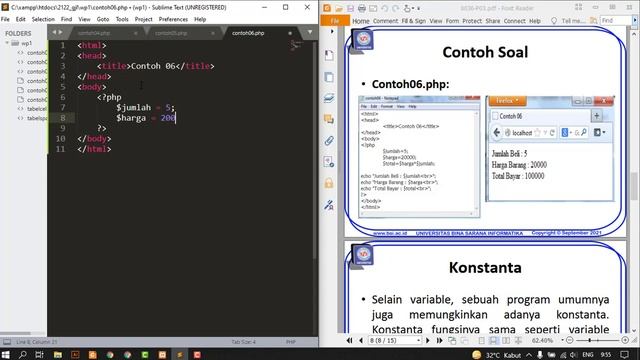This screenshot has width=640, height=360.
Task: Collapse the wp1 folder in sidebar
Action: pos(7,43)
